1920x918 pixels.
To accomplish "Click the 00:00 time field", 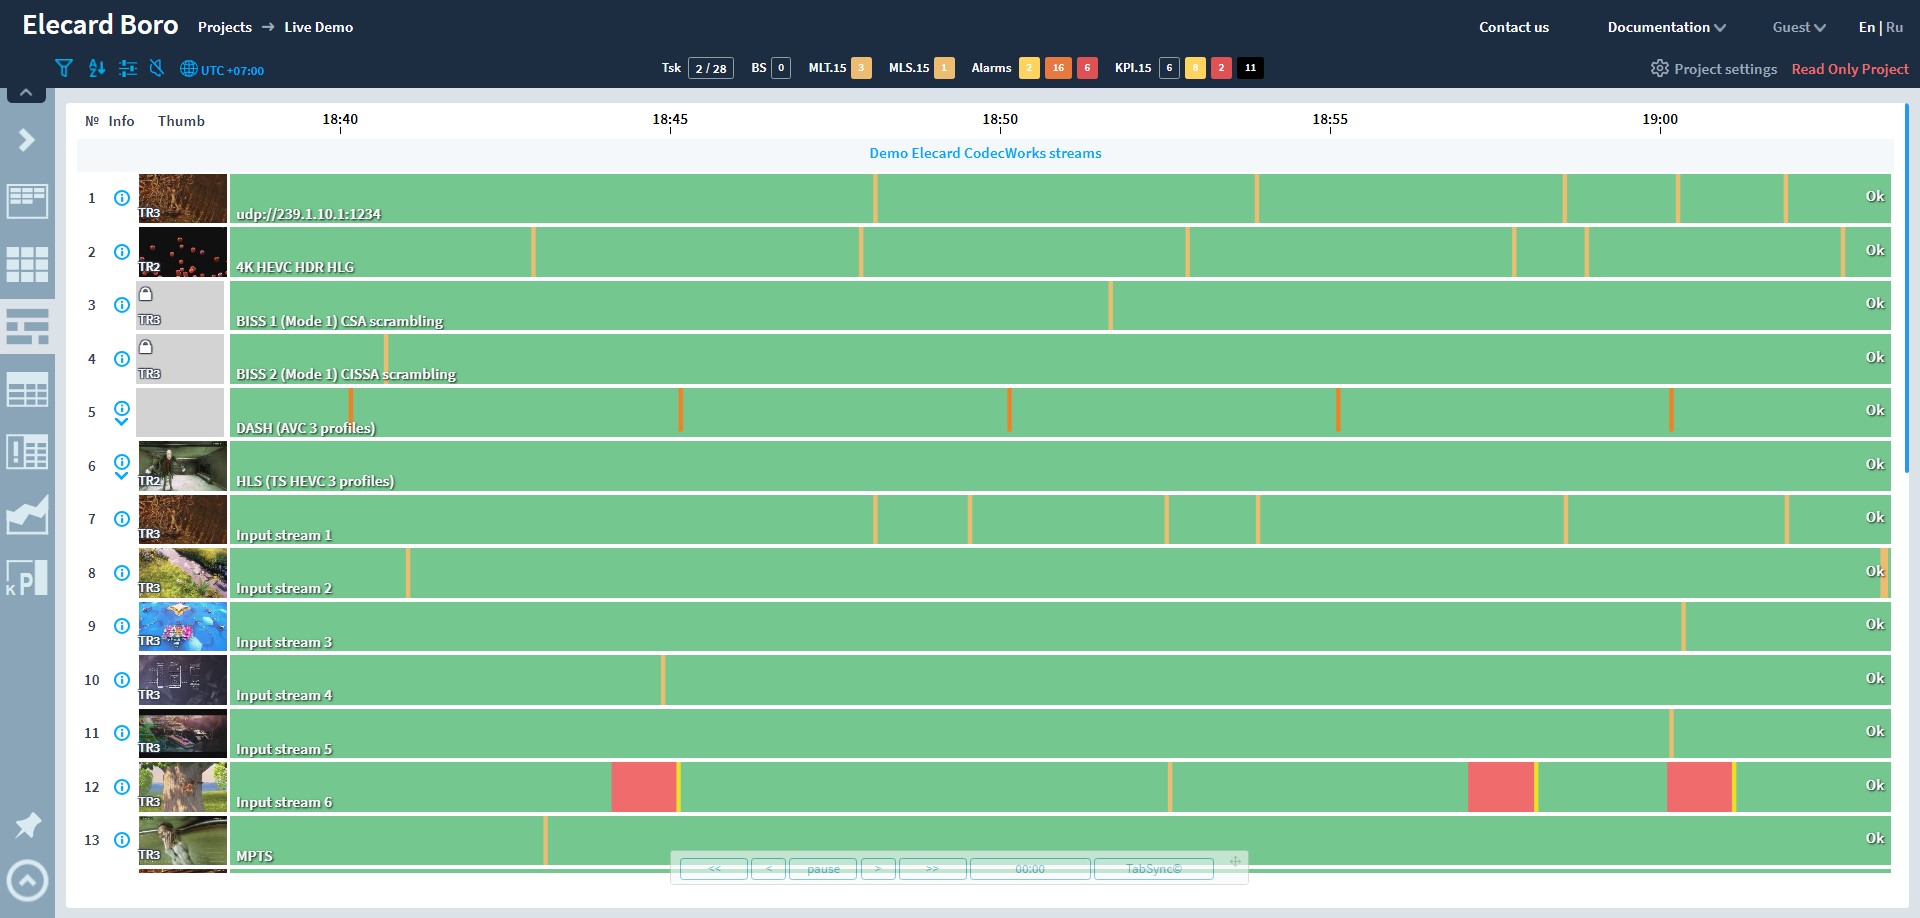I will [x=1030, y=869].
